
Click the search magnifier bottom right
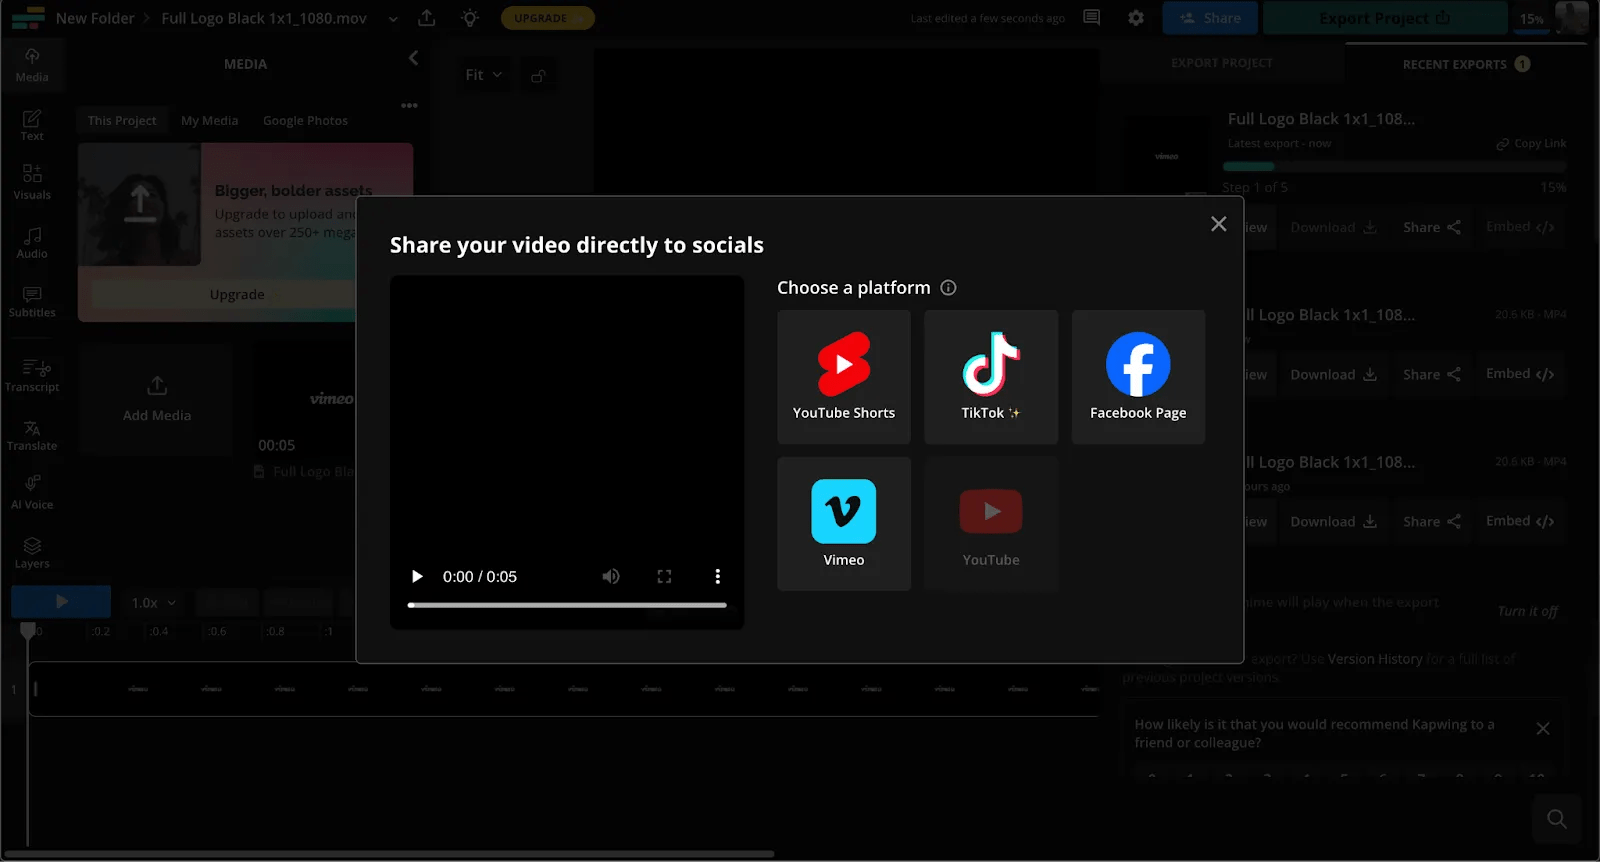pyautogui.click(x=1557, y=819)
